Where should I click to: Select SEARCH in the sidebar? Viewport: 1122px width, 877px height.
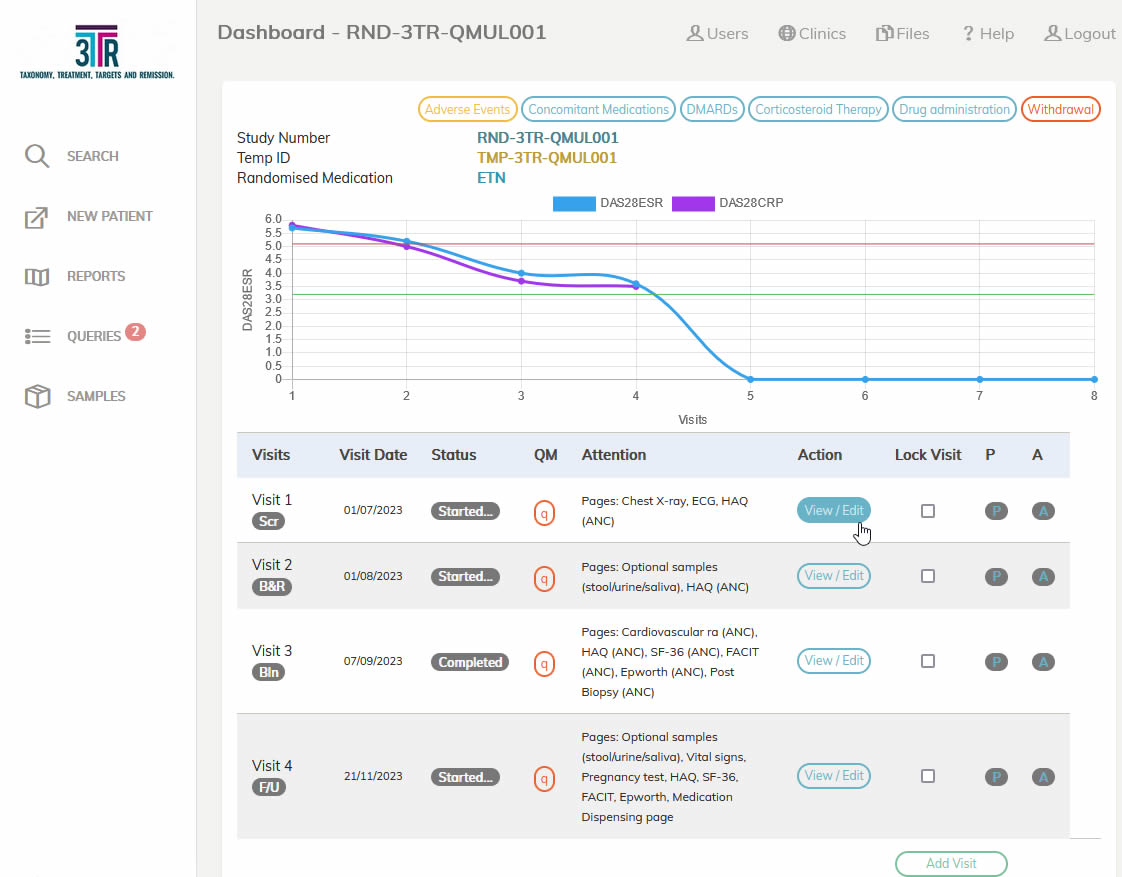(93, 156)
